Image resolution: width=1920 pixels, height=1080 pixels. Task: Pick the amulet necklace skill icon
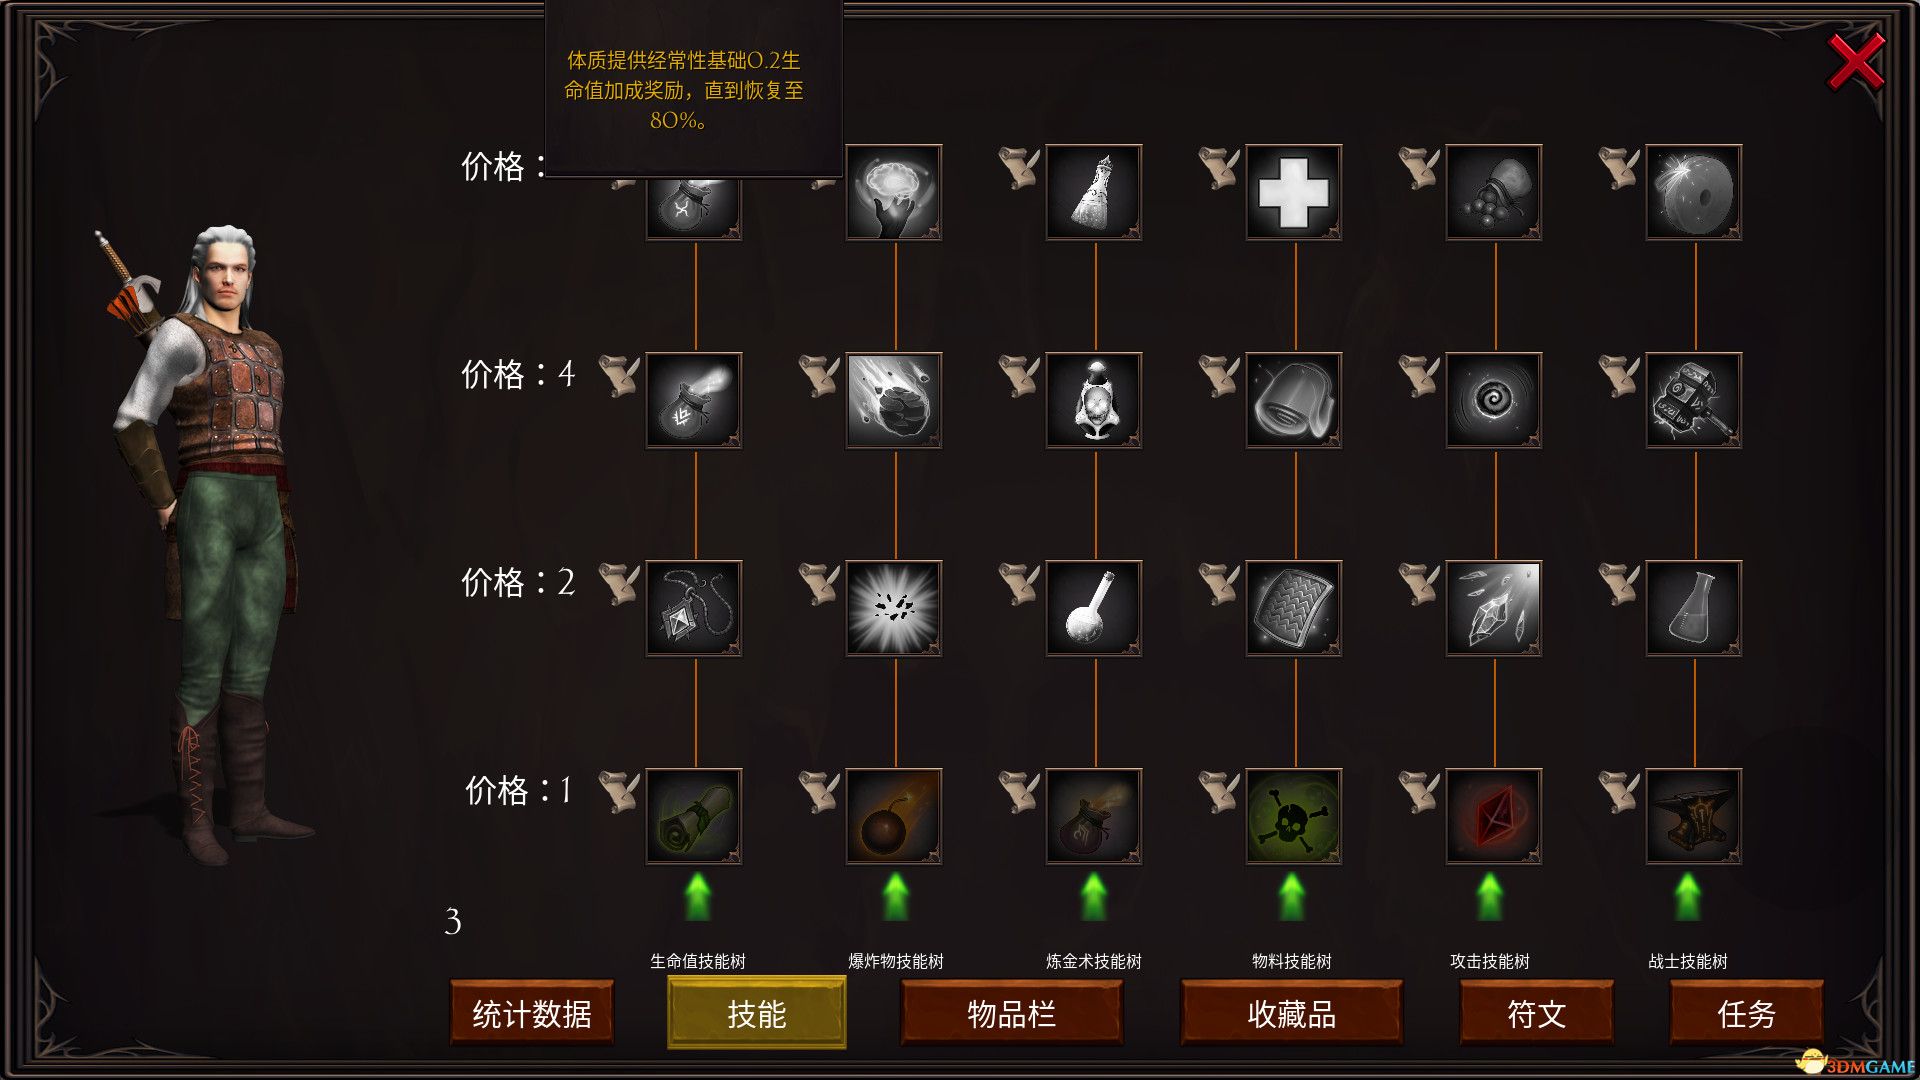click(x=694, y=608)
